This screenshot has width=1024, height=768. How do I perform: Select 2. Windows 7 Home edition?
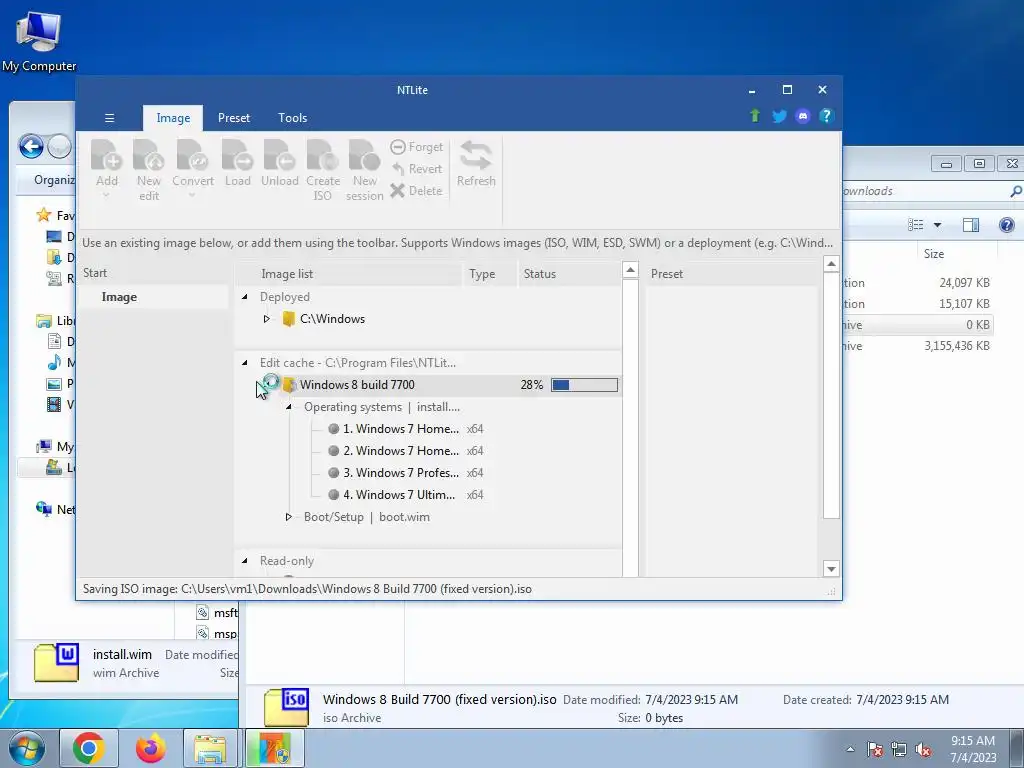coord(400,451)
